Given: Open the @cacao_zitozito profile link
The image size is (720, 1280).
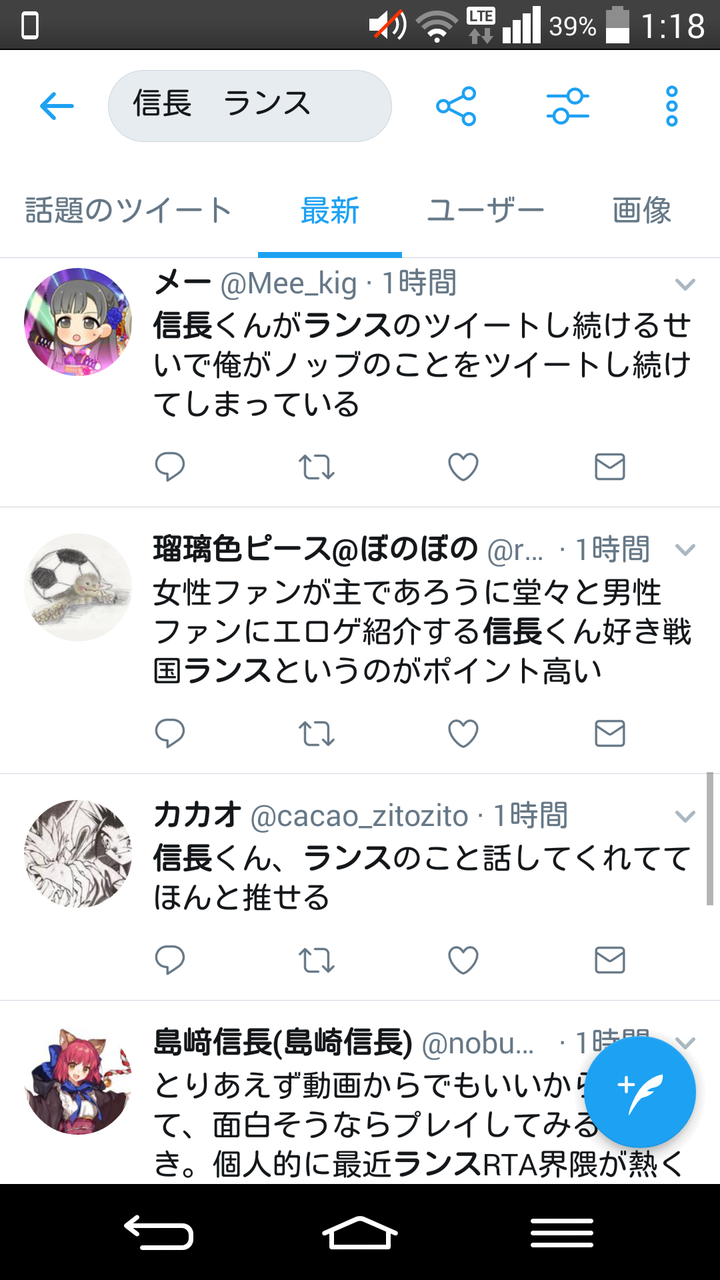Looking at the screenshot, I should tap(358, 816).
